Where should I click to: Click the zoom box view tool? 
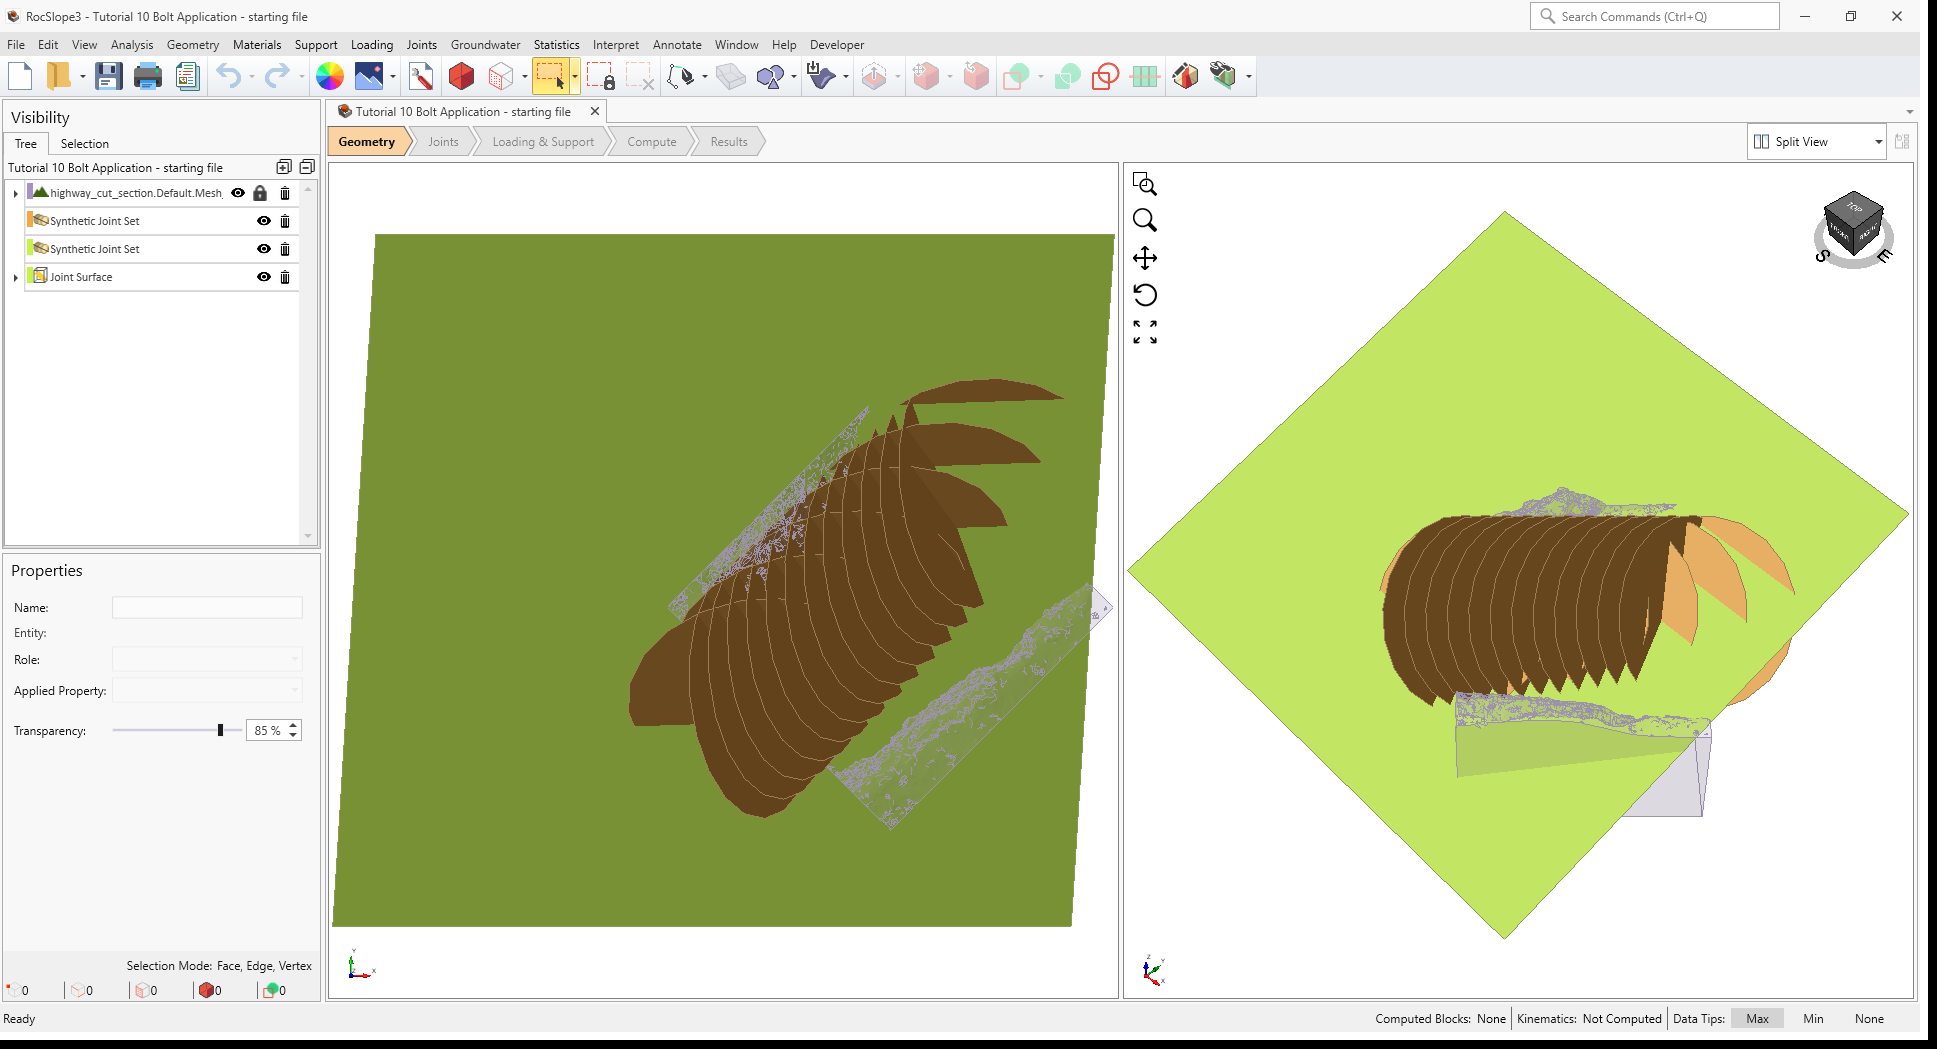point(1145,184)
